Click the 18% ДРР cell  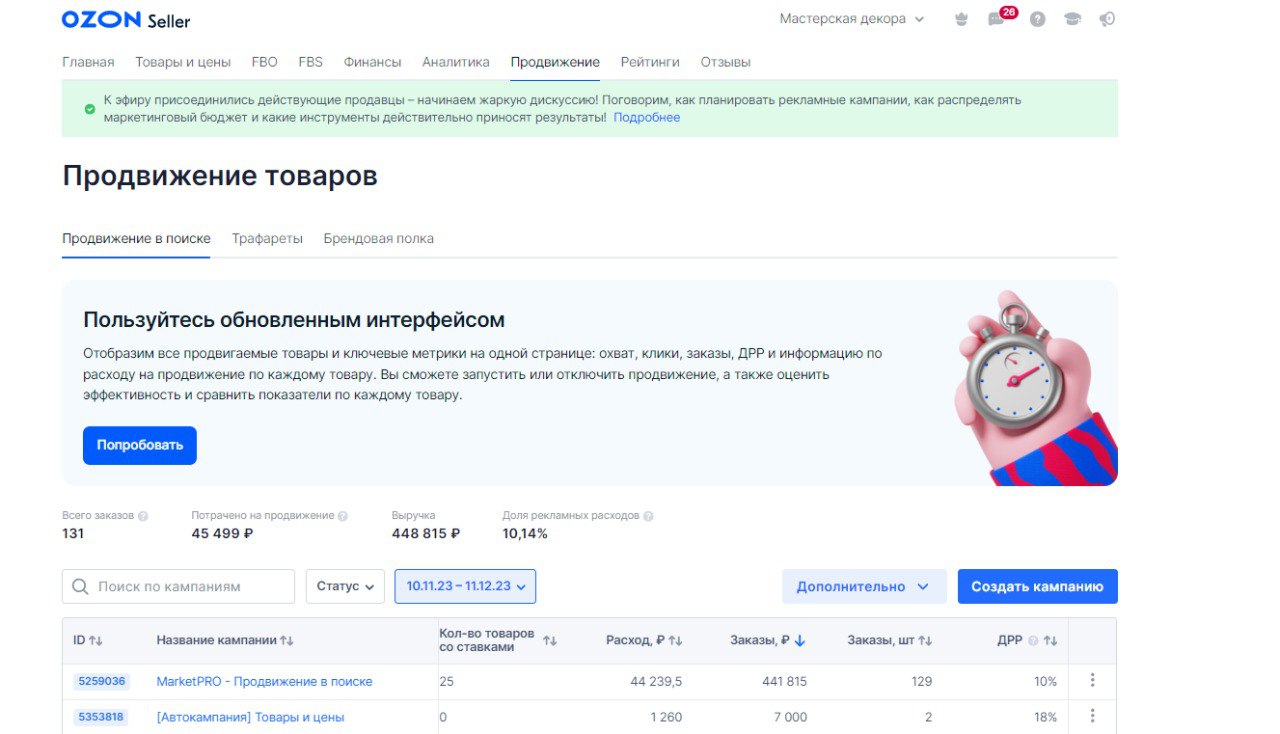1045,717
